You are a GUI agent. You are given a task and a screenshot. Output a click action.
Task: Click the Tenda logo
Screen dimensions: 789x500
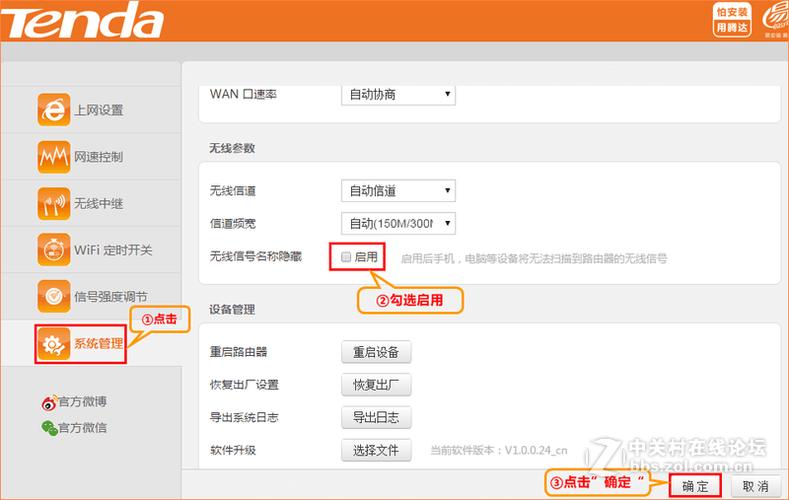pyautogui.click(x=82, y=20)
